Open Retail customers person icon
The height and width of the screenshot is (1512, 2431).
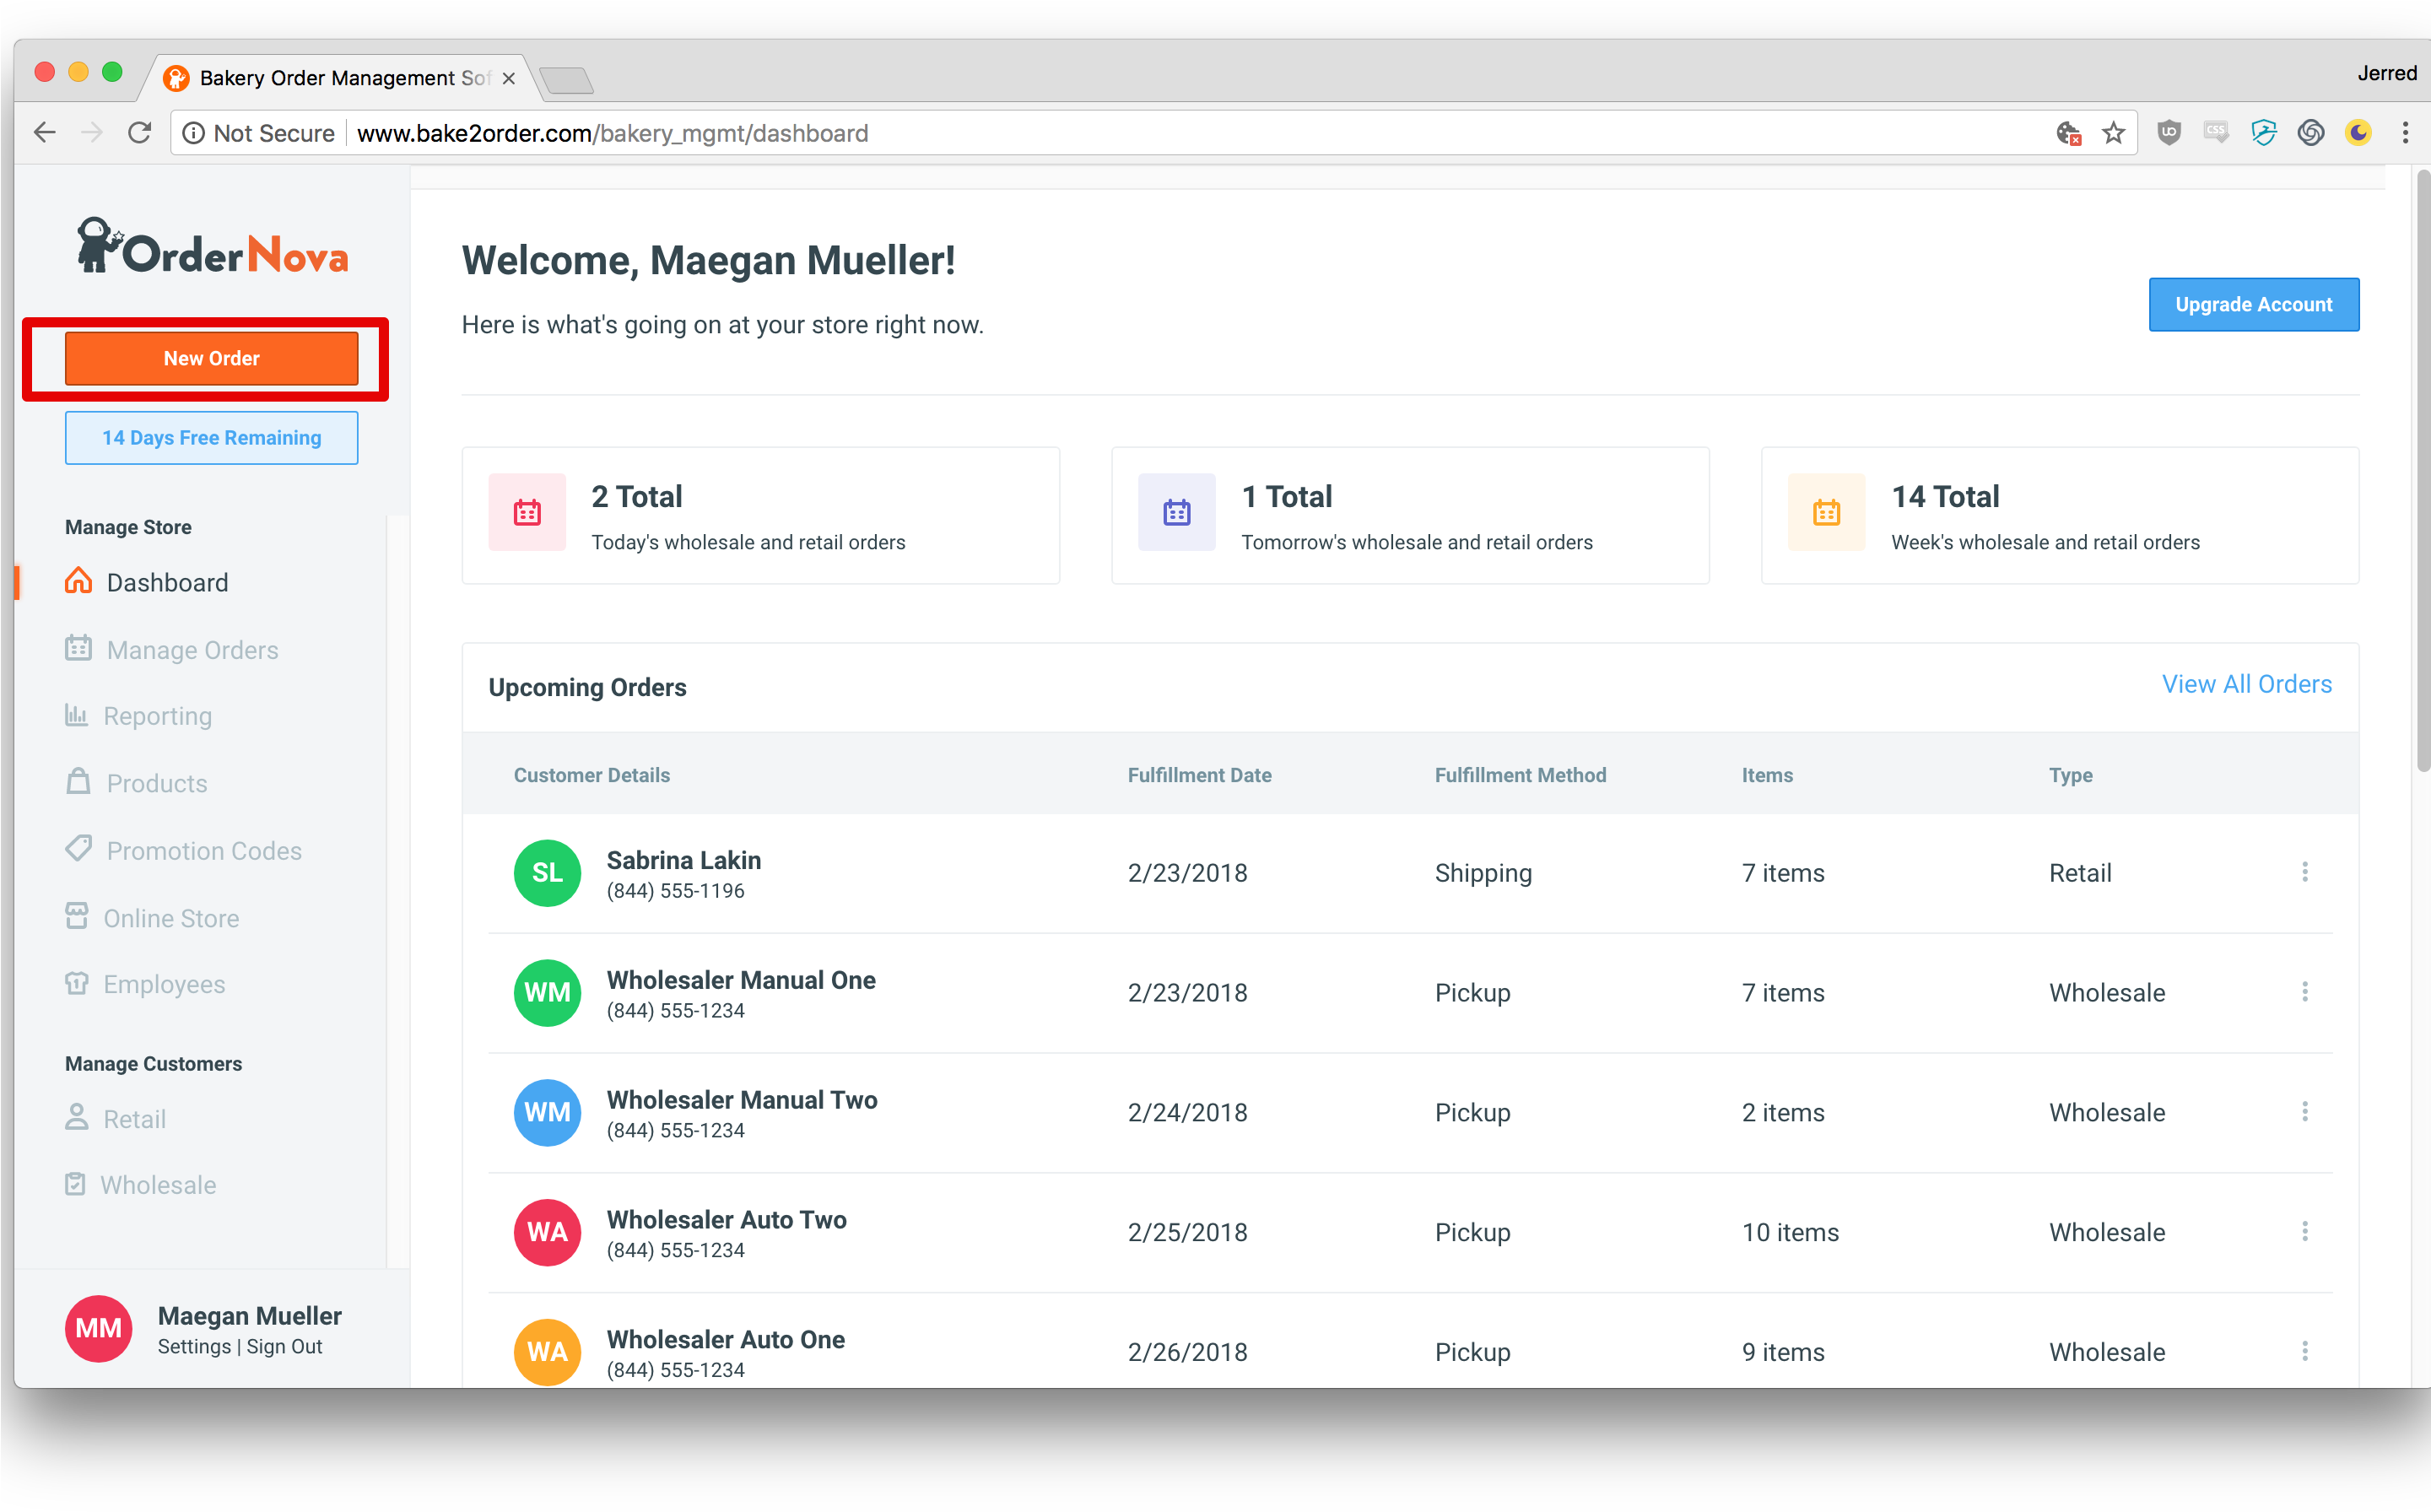[x=77, y=1117]
